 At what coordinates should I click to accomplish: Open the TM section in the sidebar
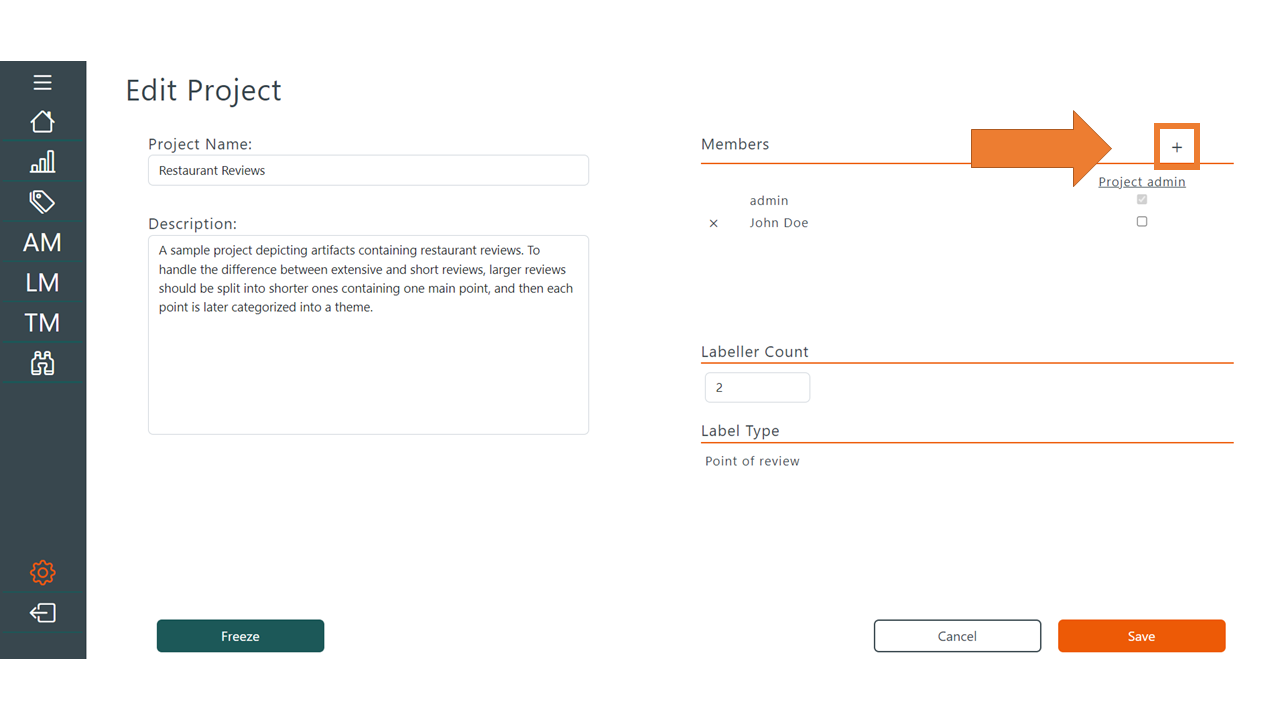click(42, 322)
